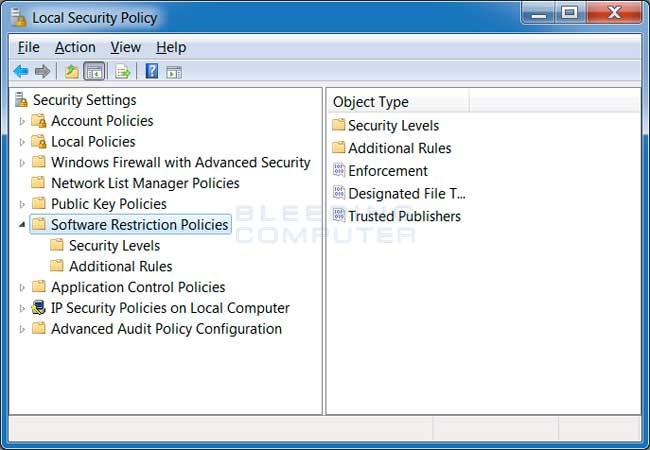Select Security Levels text in right pane
This screenshot has height=450, width=650.
point(393,125)
